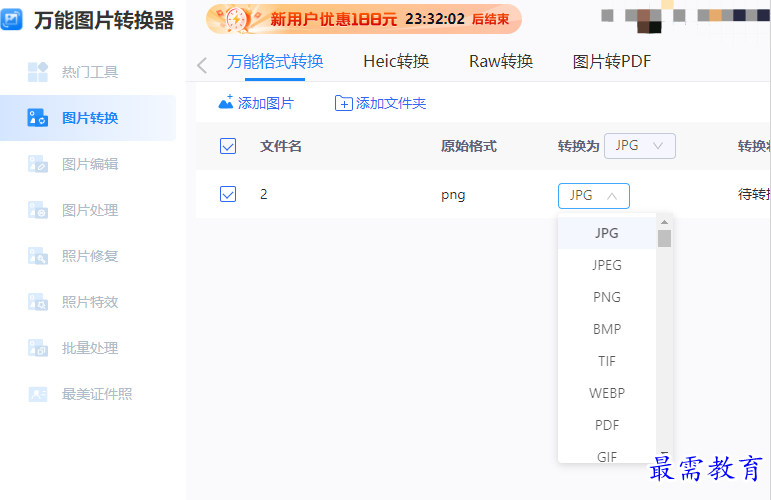Open 图片转换 in the sidebar
Viewport: 771px width, 500px height.
[88, 118]
